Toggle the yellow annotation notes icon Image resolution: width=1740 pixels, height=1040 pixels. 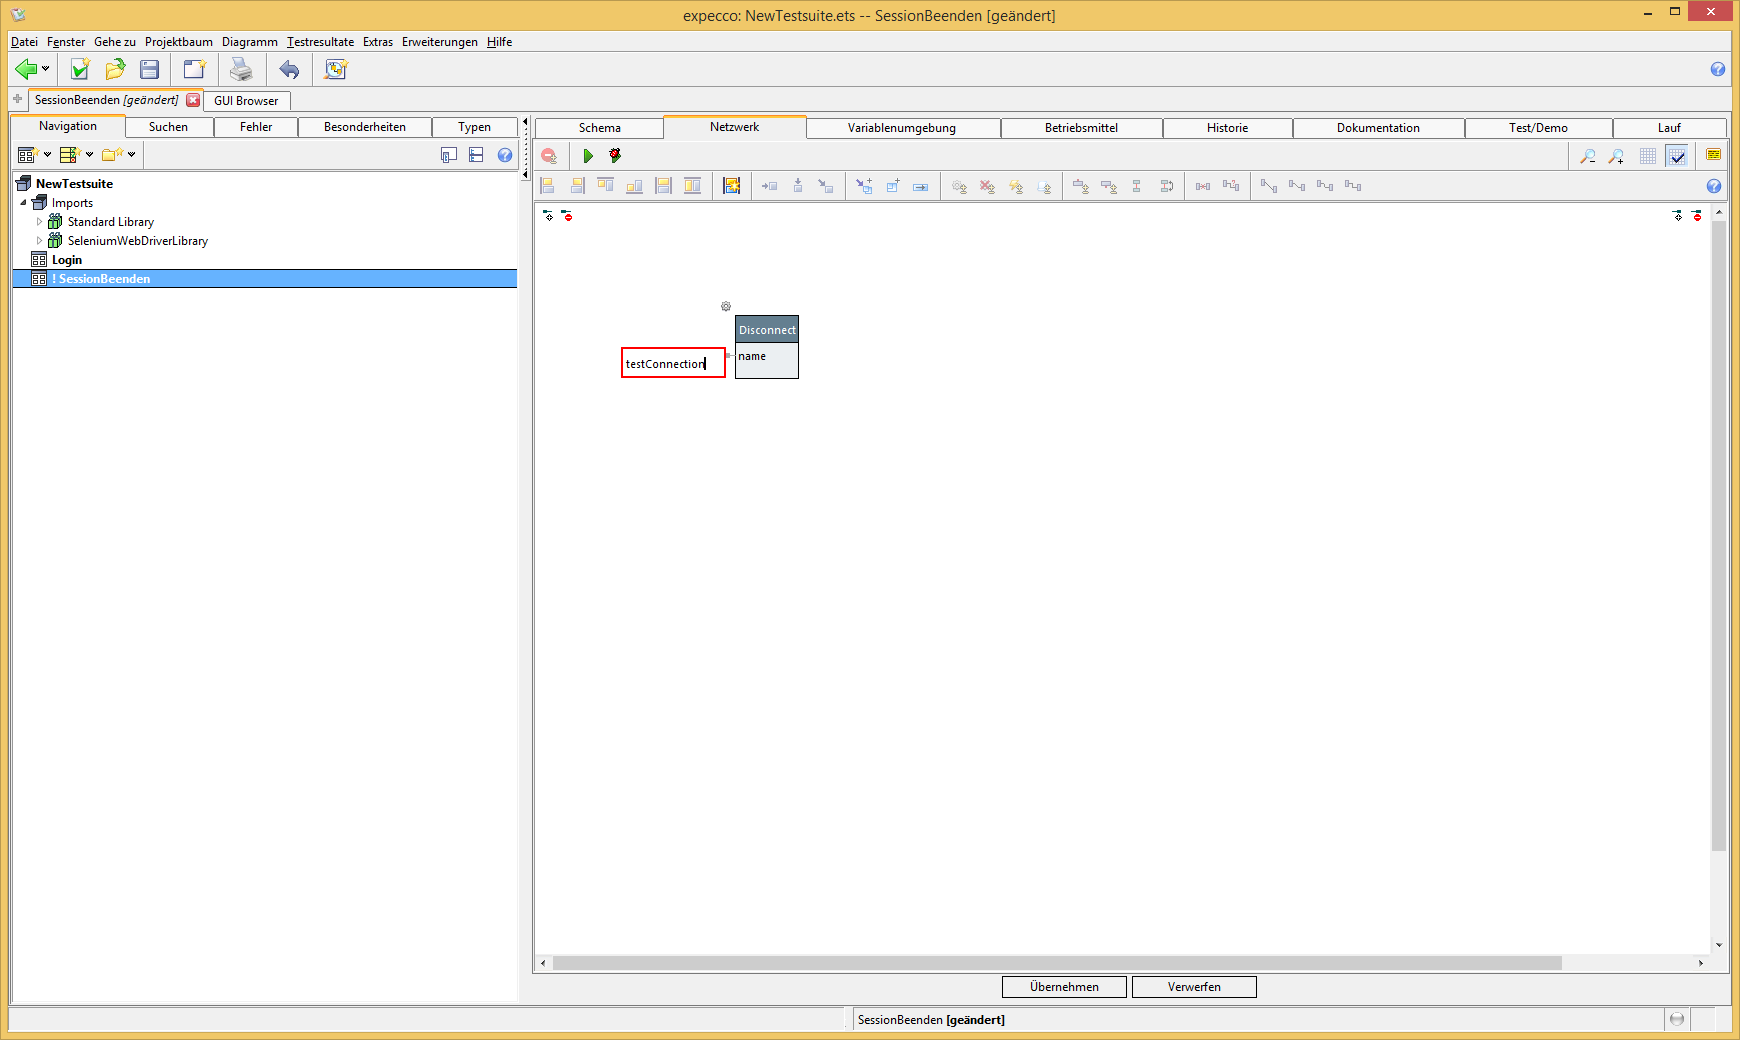pyautogui.click(x=1713, y=155)
